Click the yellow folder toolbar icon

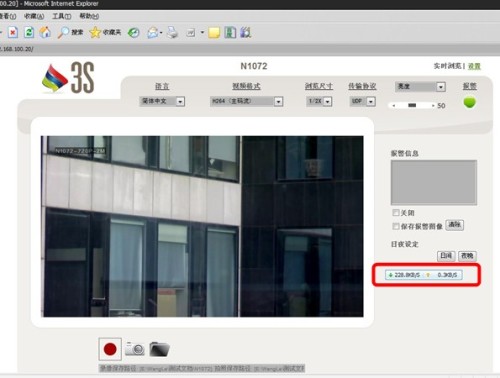tap(214, 33)
